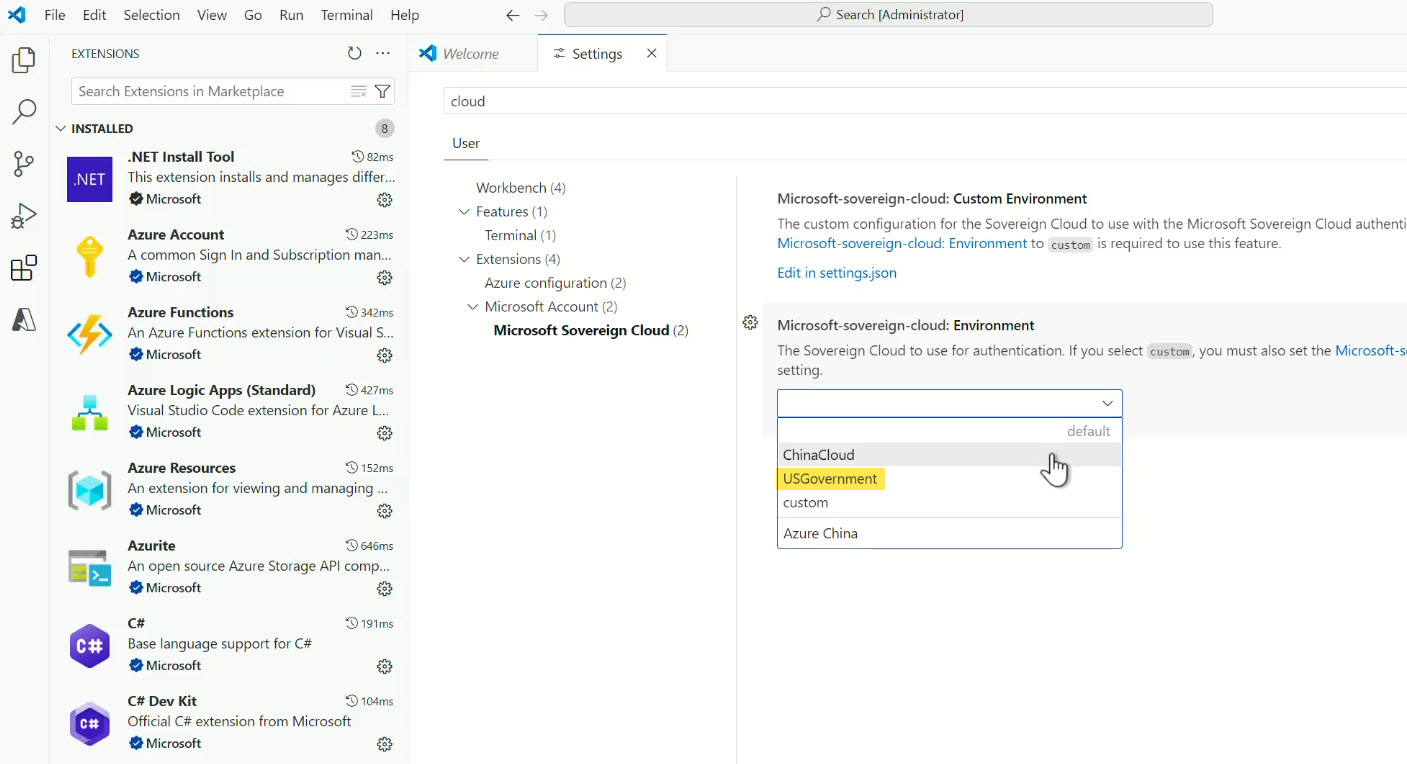Image resolution: width=1407 pixels, height=764 pixels.
Task: Open the Selection menu
Action: tap(152, 15)
